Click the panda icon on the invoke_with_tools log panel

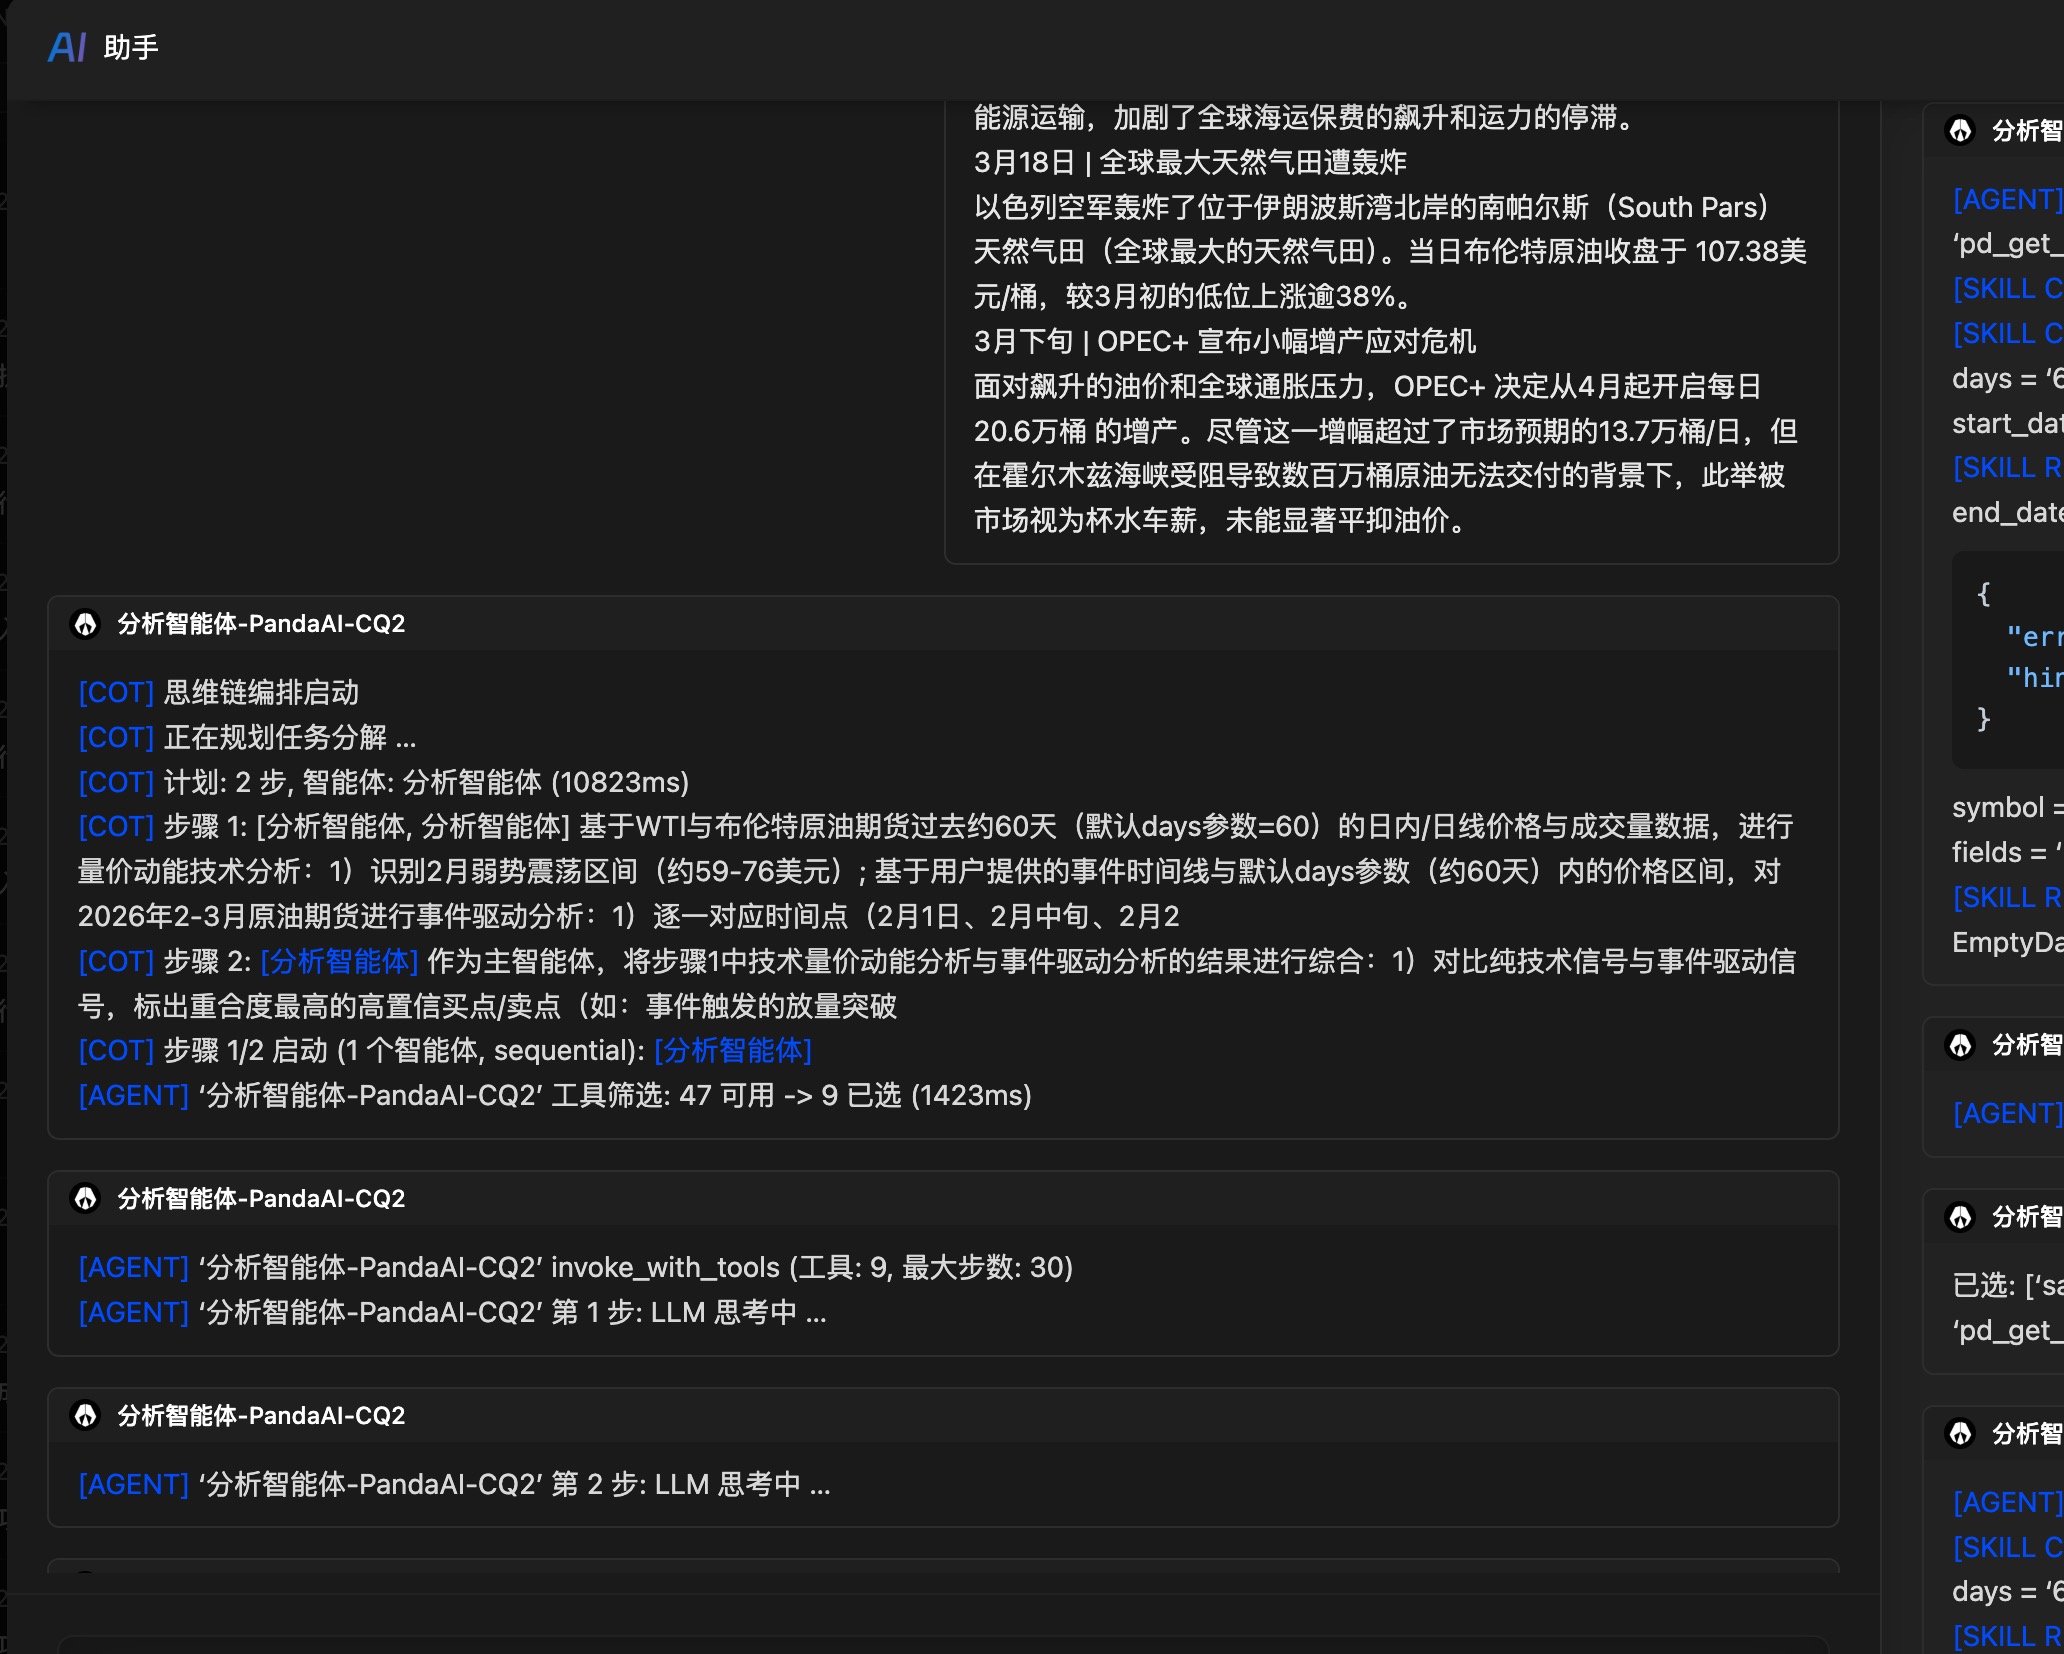(x=87, y=1199)
